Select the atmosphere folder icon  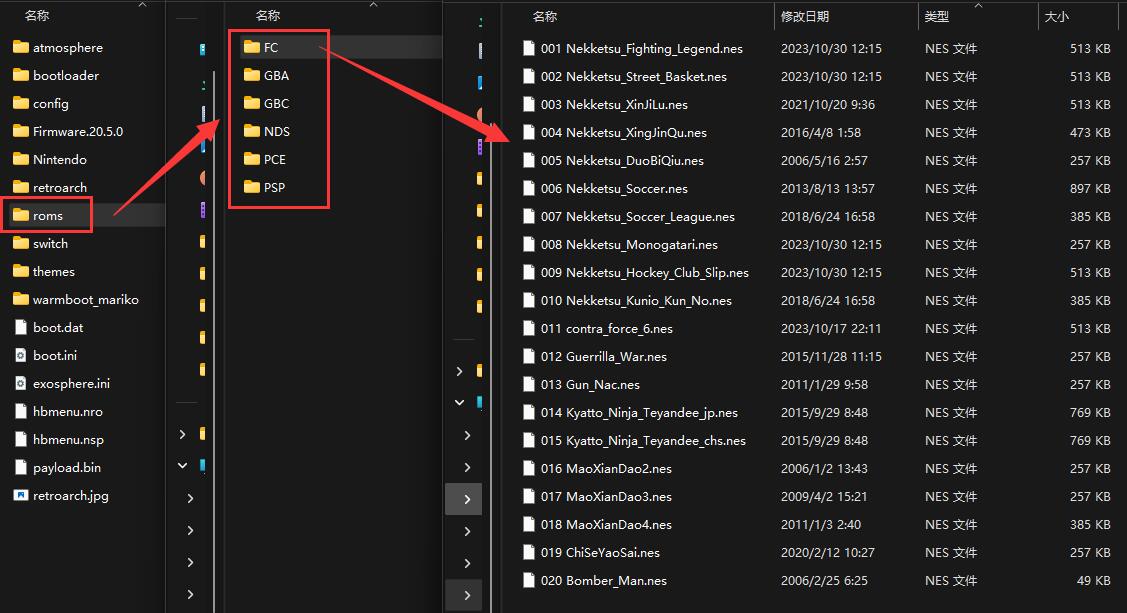[21, 47]
